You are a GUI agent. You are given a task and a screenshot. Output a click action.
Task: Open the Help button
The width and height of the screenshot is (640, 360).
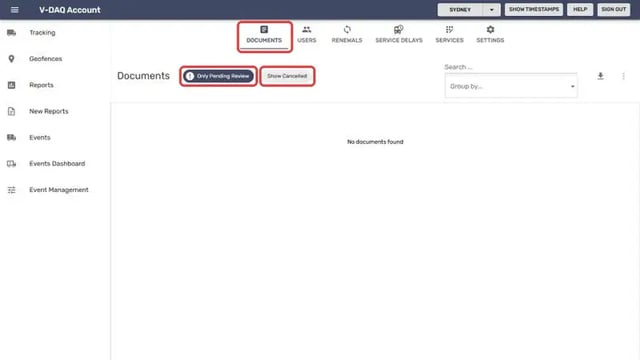point(580,9)
